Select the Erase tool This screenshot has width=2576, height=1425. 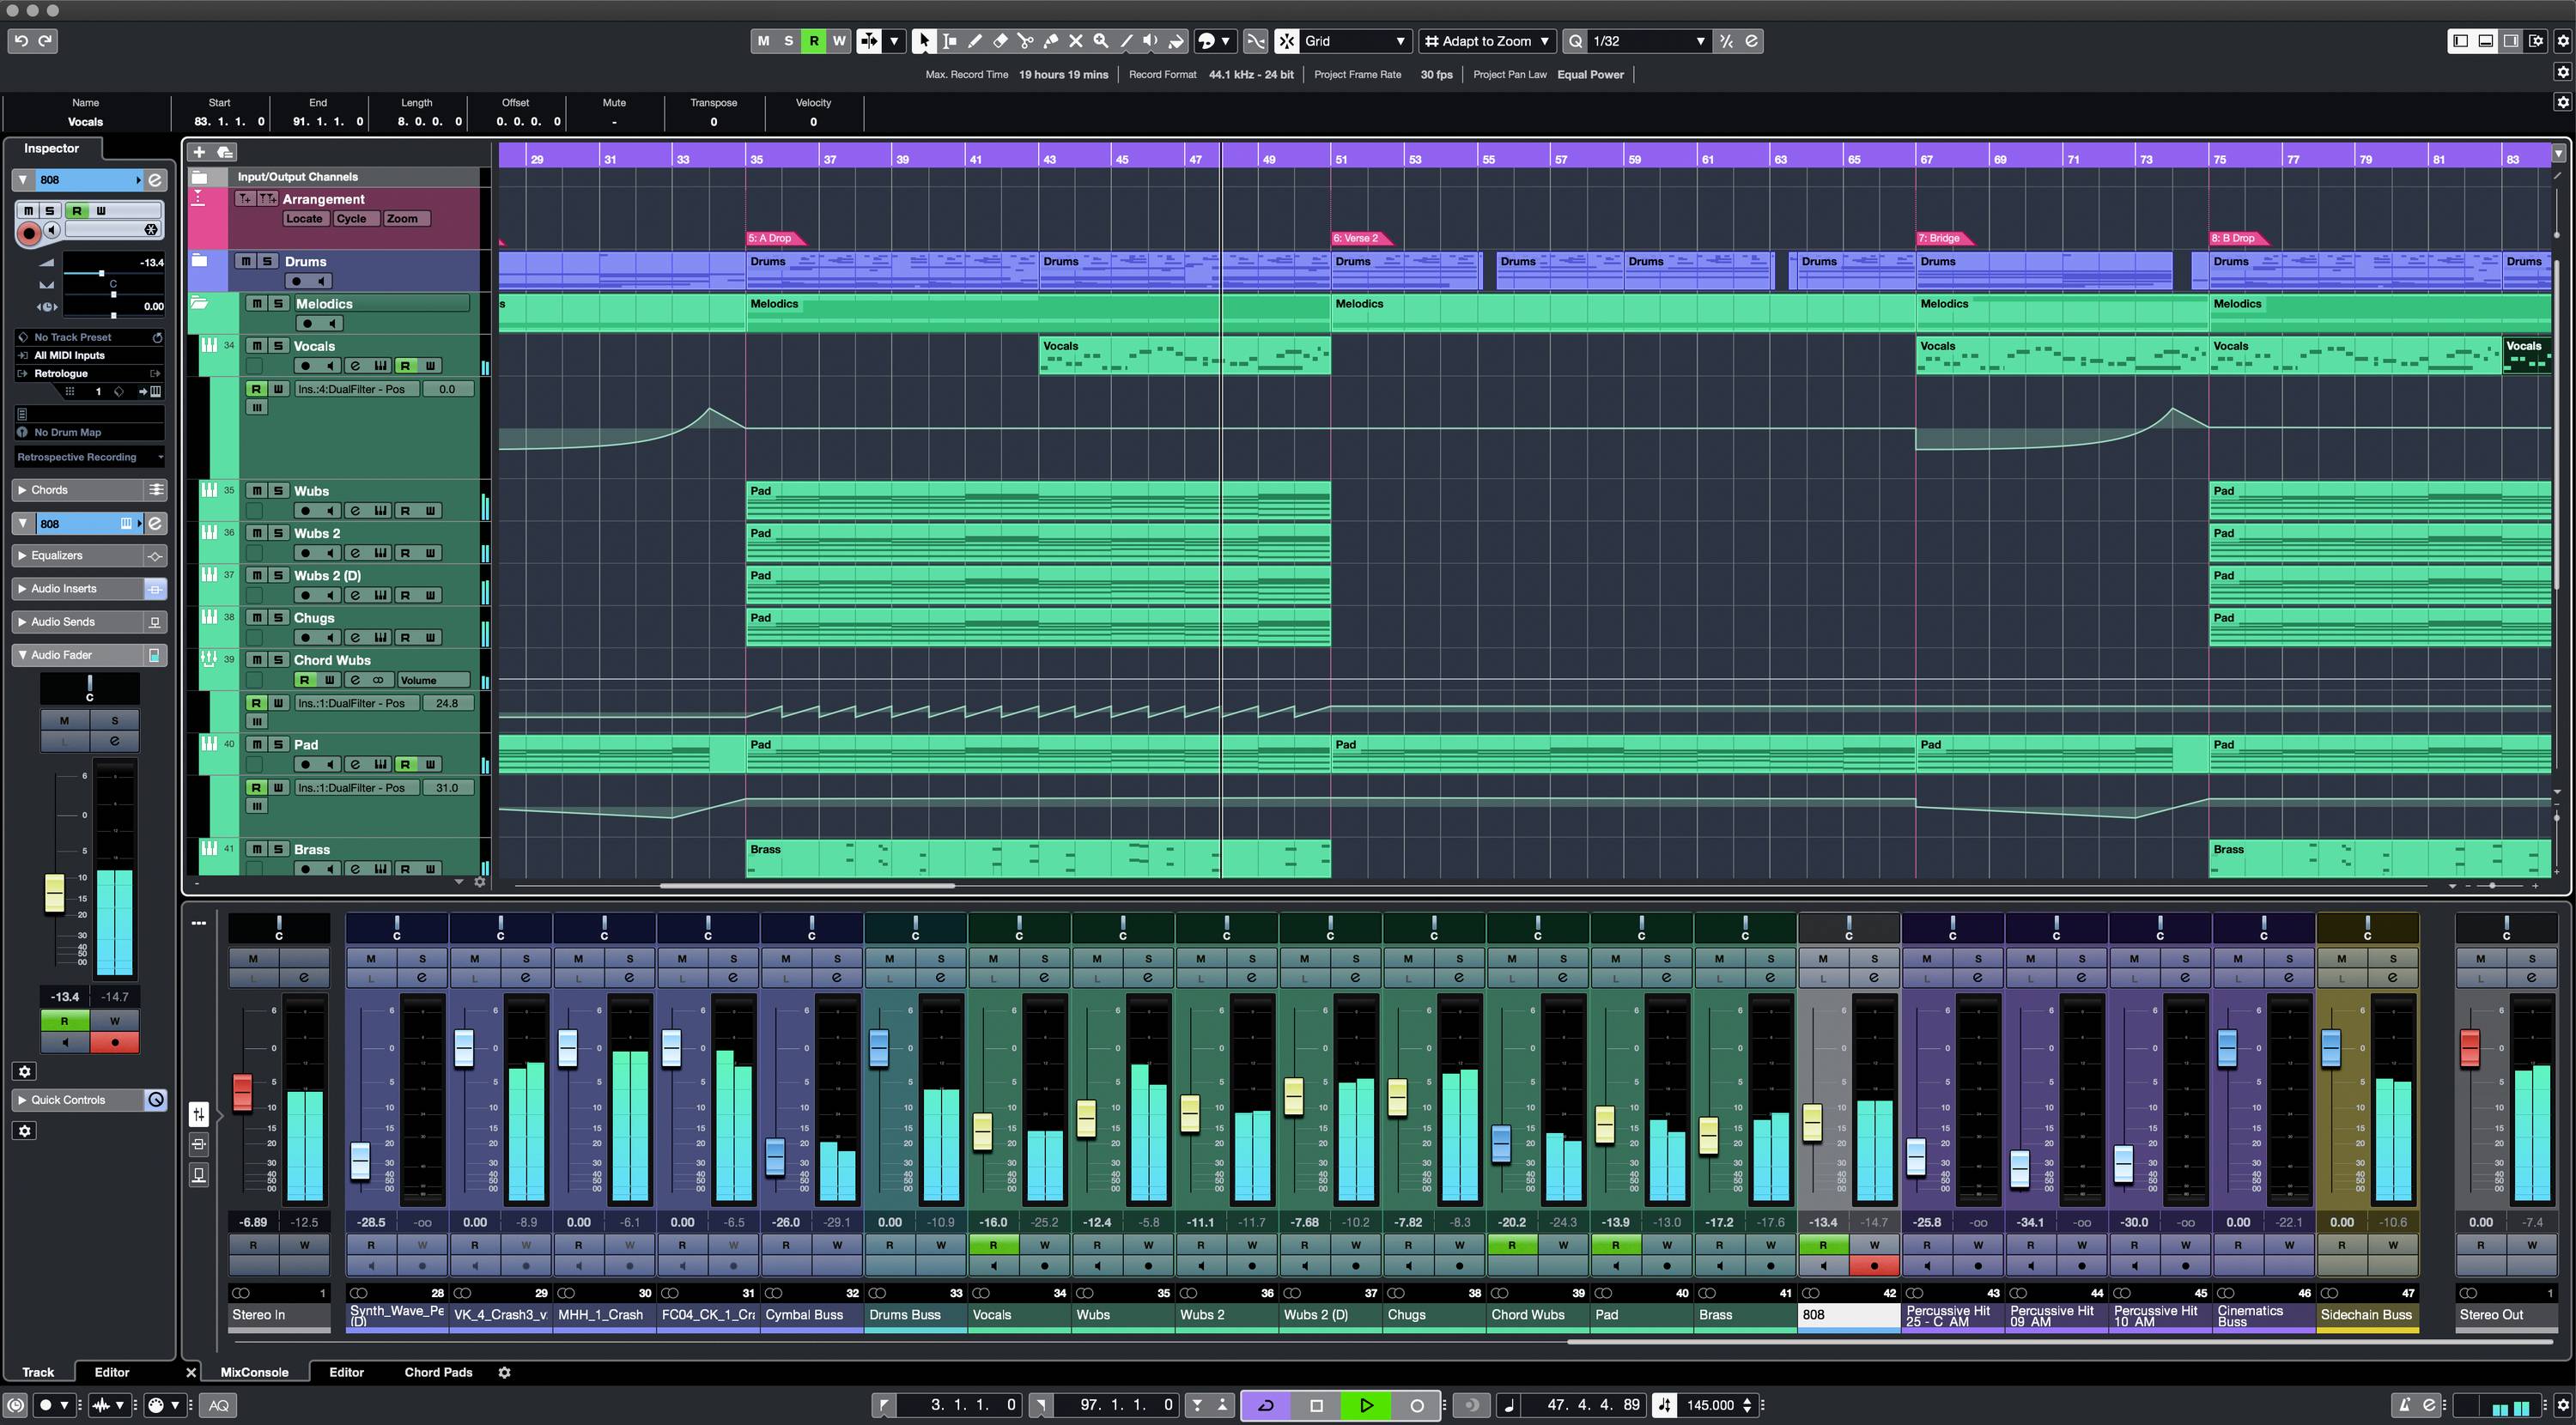(x=999, y=41)
